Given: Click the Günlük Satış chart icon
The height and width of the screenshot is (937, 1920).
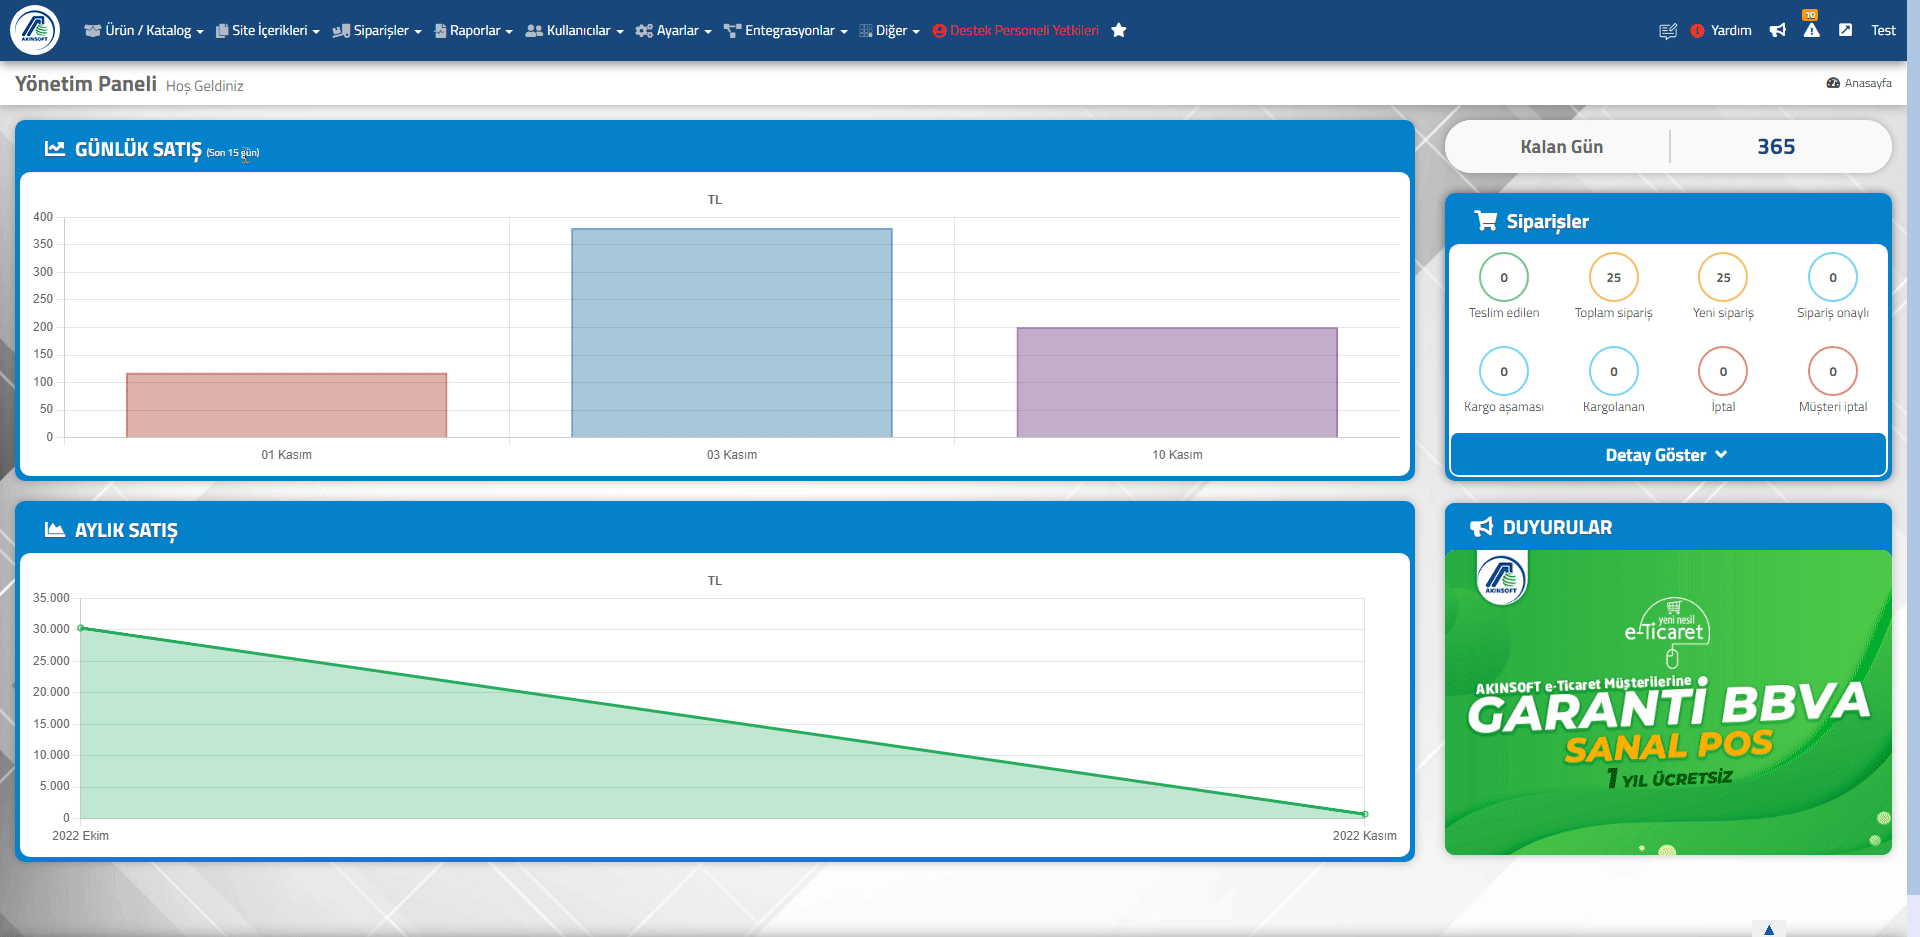Looking at the screenshot, I should [x=55, y=149].
